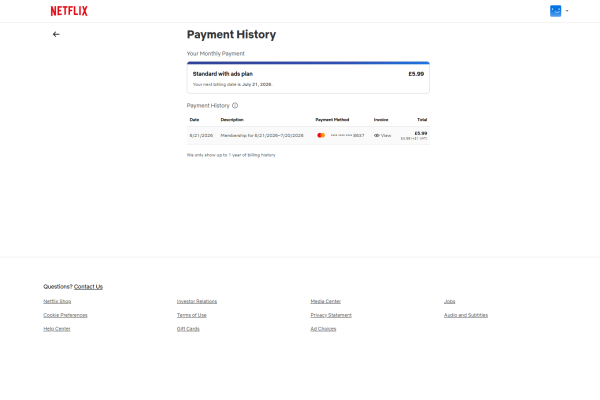This screenshot has height=400, width=600.
Task: Click the masked card number ending 8637
Action: click(x=347, y=136)
